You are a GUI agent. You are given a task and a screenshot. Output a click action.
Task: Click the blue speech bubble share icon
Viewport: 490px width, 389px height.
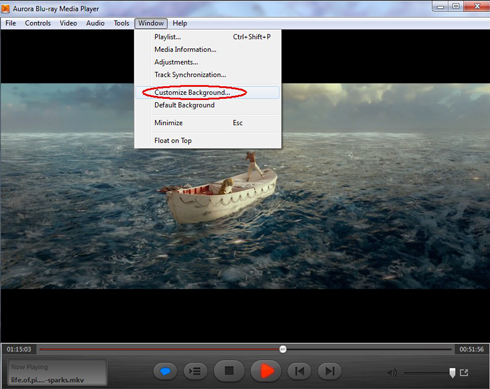coord(165,371)
